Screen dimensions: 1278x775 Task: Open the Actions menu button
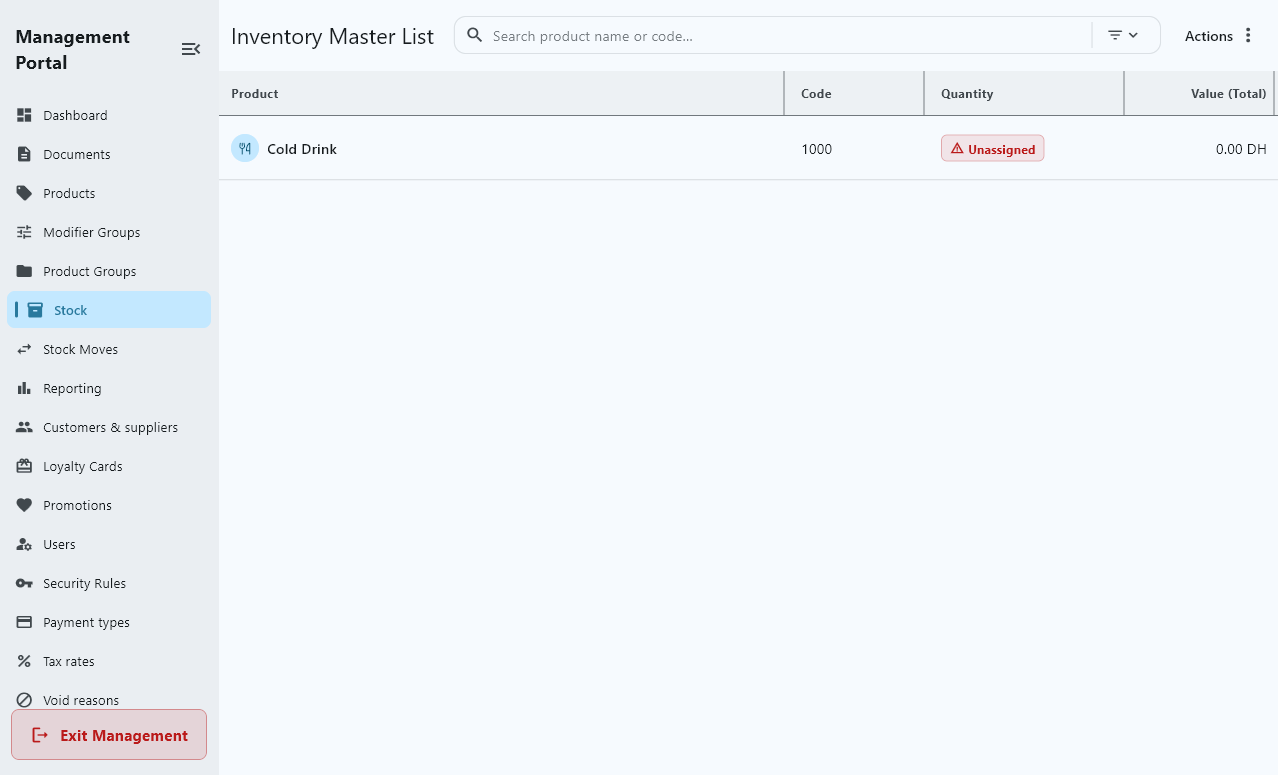tap(1219, 35)
